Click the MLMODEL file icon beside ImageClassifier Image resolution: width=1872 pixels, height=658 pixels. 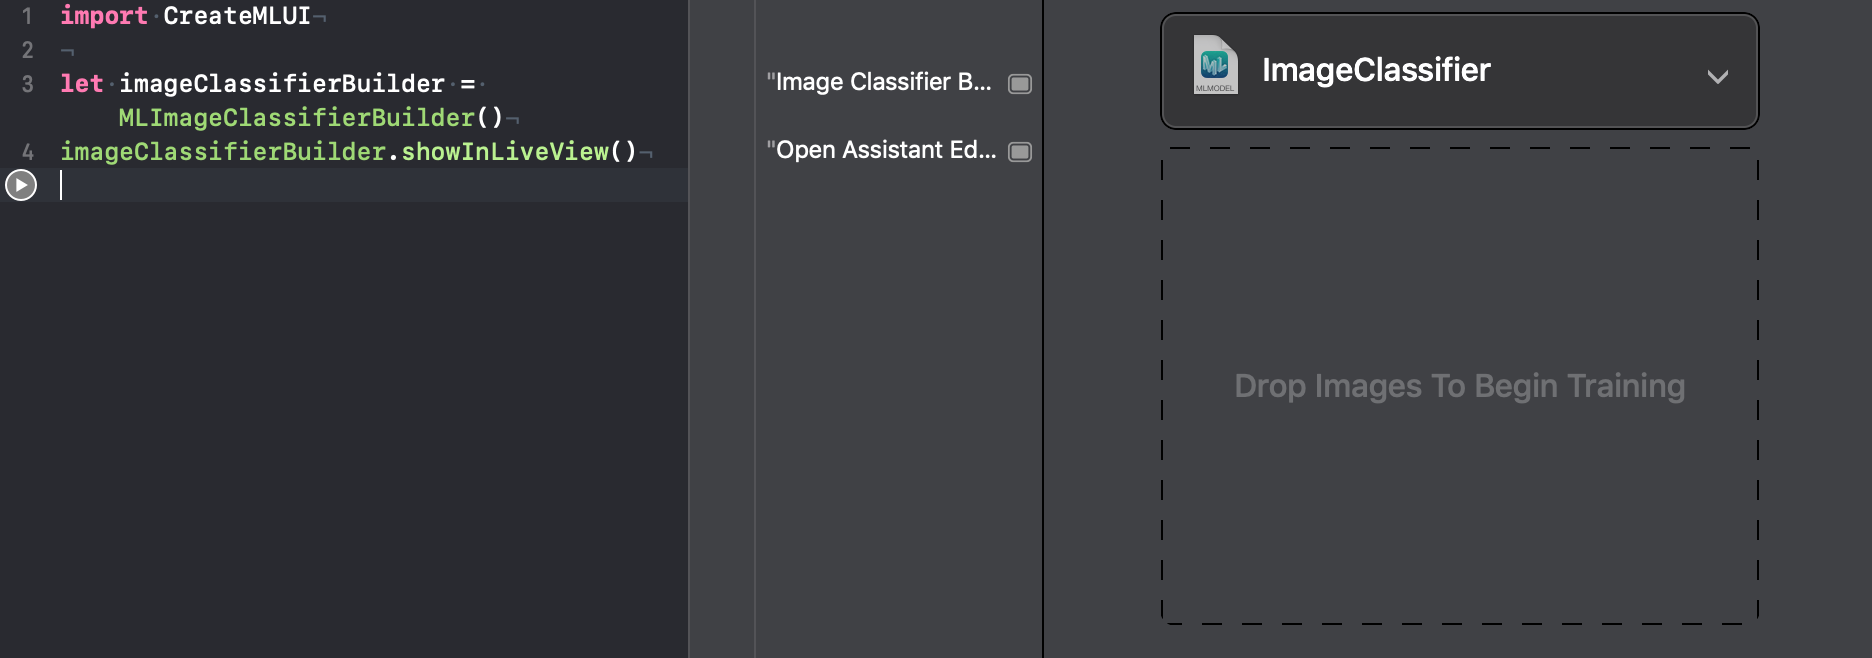pyautogui.click(x=1215, y=65)
